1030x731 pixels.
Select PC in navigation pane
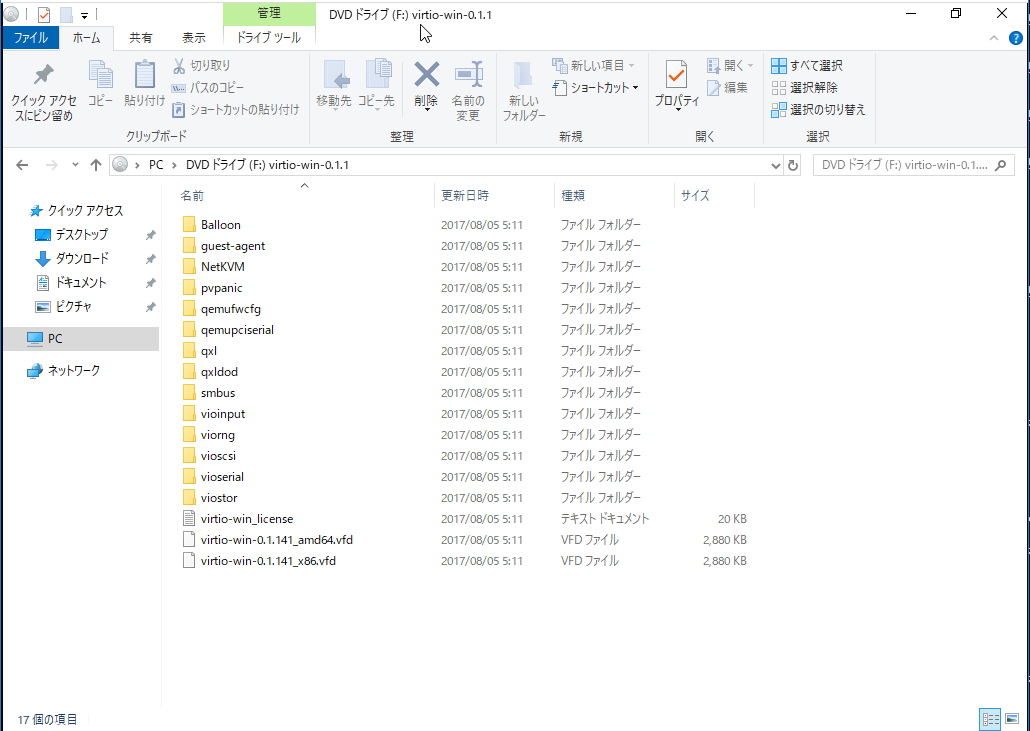tap(81, 339)
